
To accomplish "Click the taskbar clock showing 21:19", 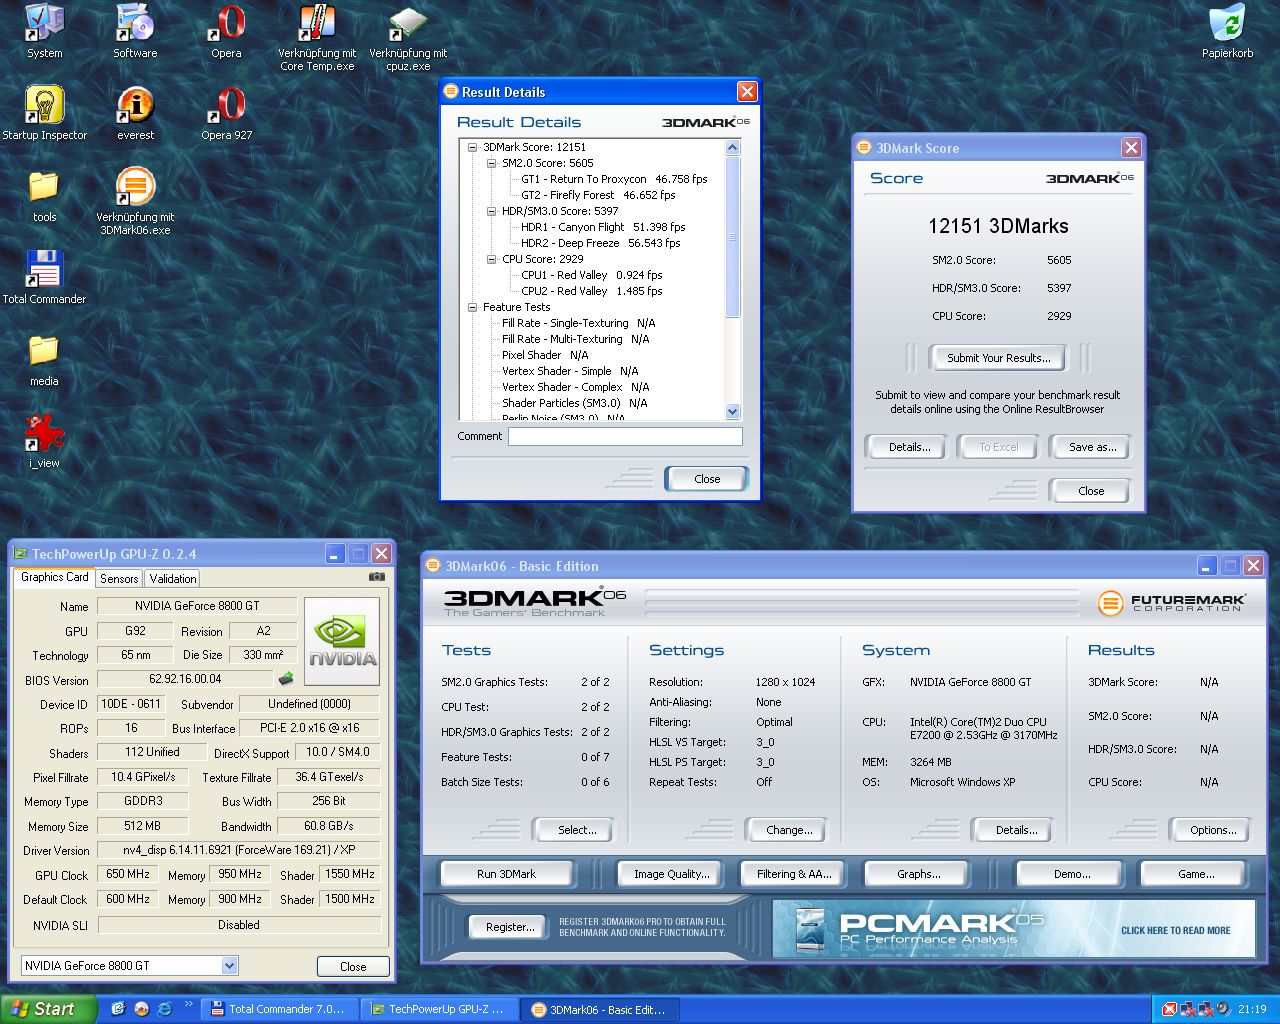I will tap(1252, 1009).
